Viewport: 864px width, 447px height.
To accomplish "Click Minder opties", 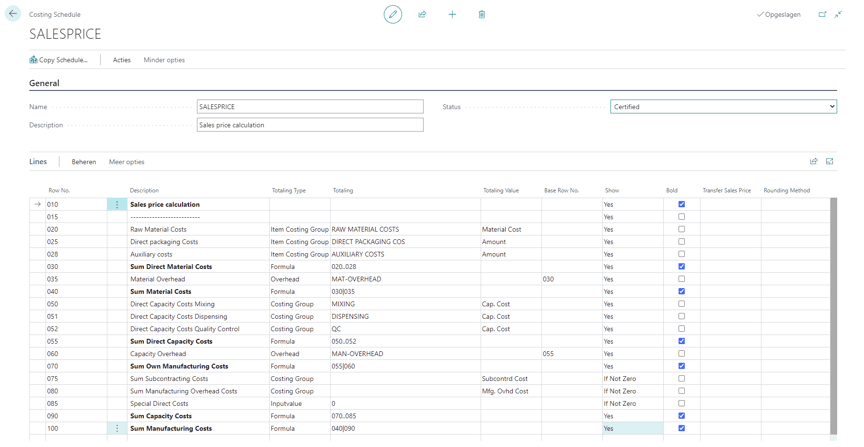I will coord(164,60).
